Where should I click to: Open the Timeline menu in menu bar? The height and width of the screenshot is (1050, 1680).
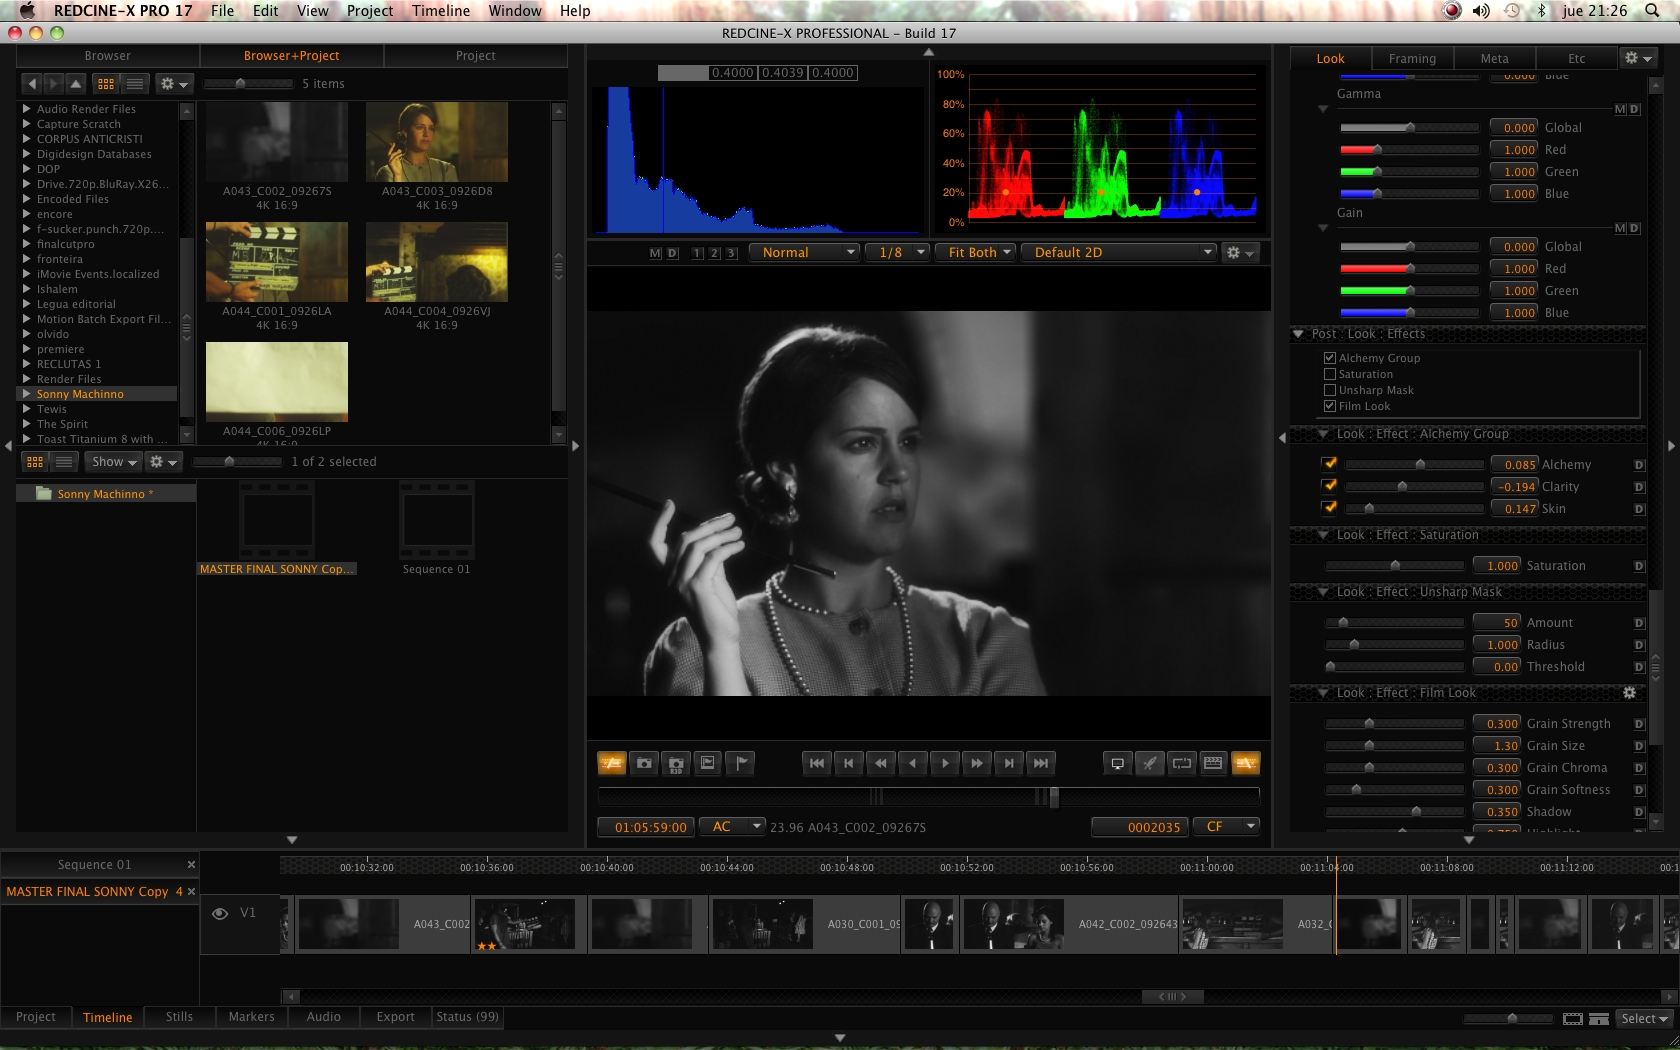click(440, 11)
